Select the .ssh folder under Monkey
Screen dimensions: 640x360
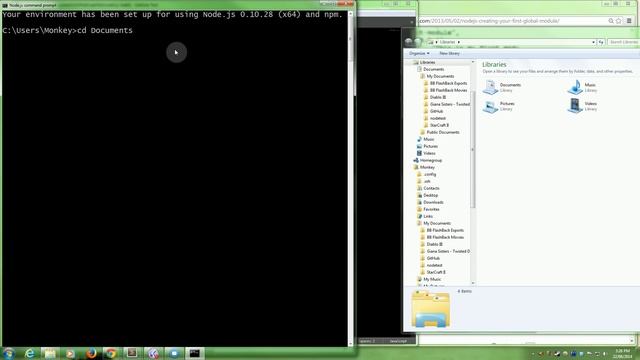pyautogui.click(x=427, y=181)
